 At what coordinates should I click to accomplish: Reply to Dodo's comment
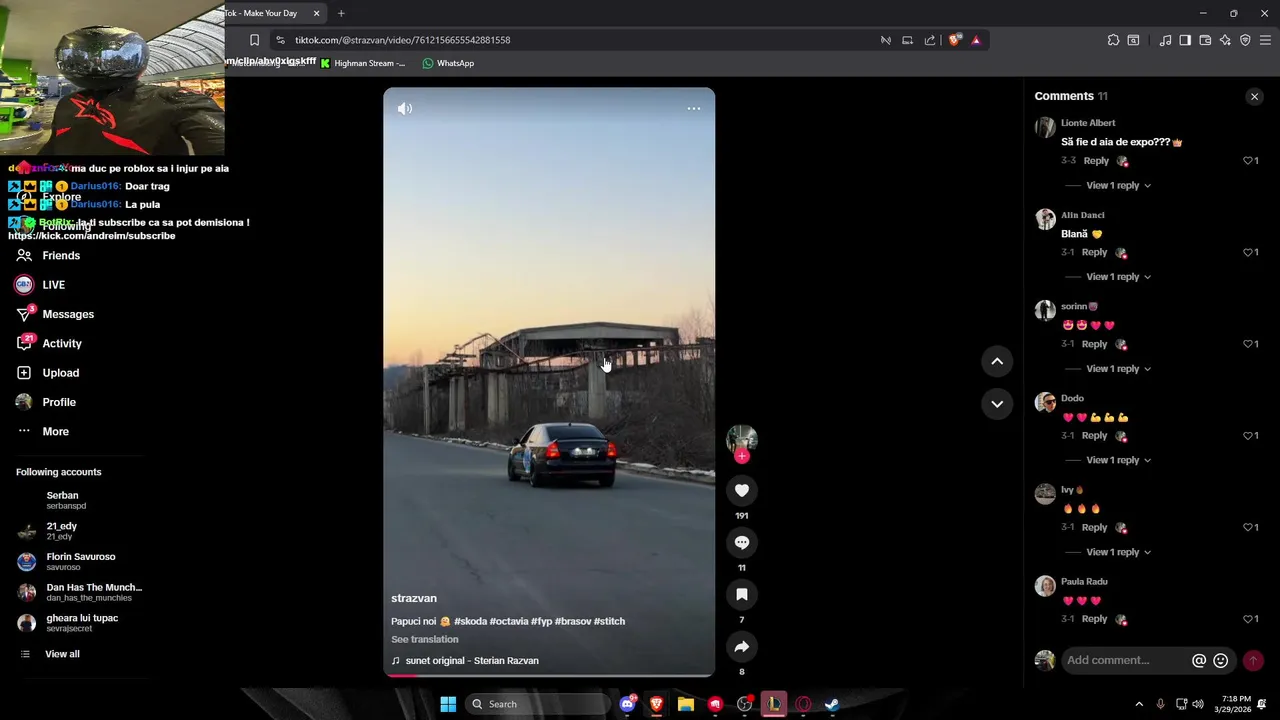(1094, 436)
